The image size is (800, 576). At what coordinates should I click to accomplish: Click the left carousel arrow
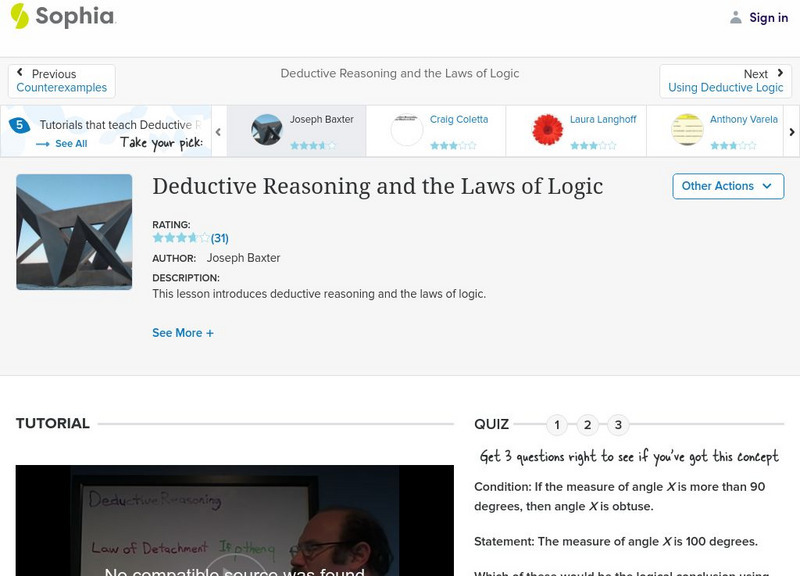[219, 130]
